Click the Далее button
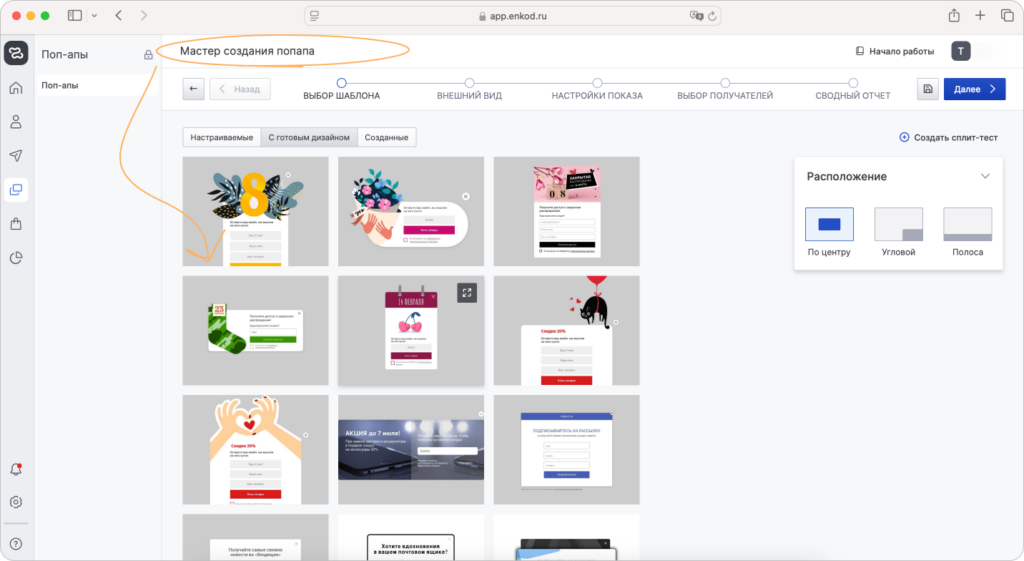Screen dimensions: 1024x561 974,89
